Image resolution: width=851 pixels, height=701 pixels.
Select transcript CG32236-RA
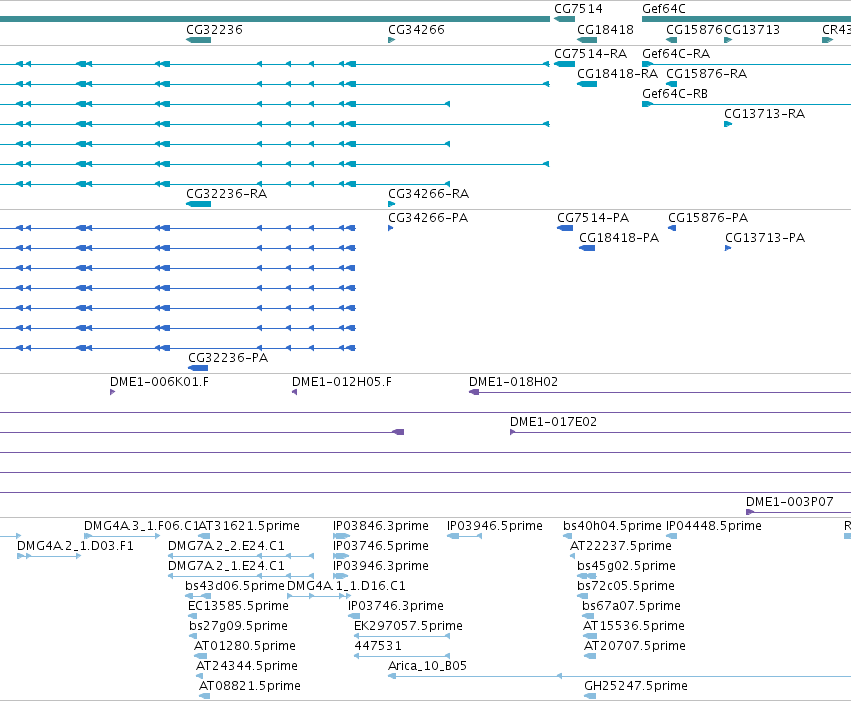(198, 204)
